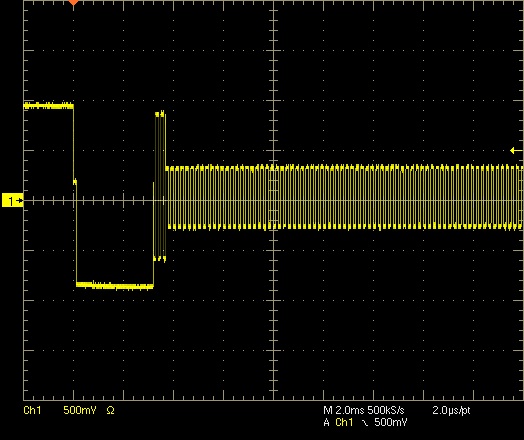Click the 500mV vertical scale readout
524x440 pixels.
point(80,410)
